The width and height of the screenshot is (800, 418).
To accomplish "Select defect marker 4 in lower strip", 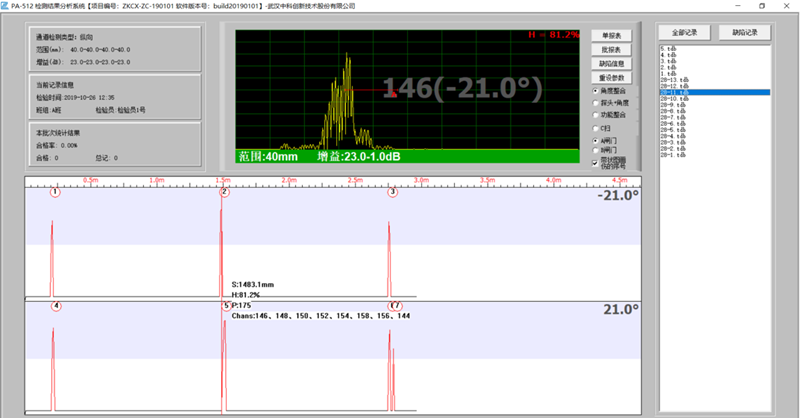I will [55, 306].
